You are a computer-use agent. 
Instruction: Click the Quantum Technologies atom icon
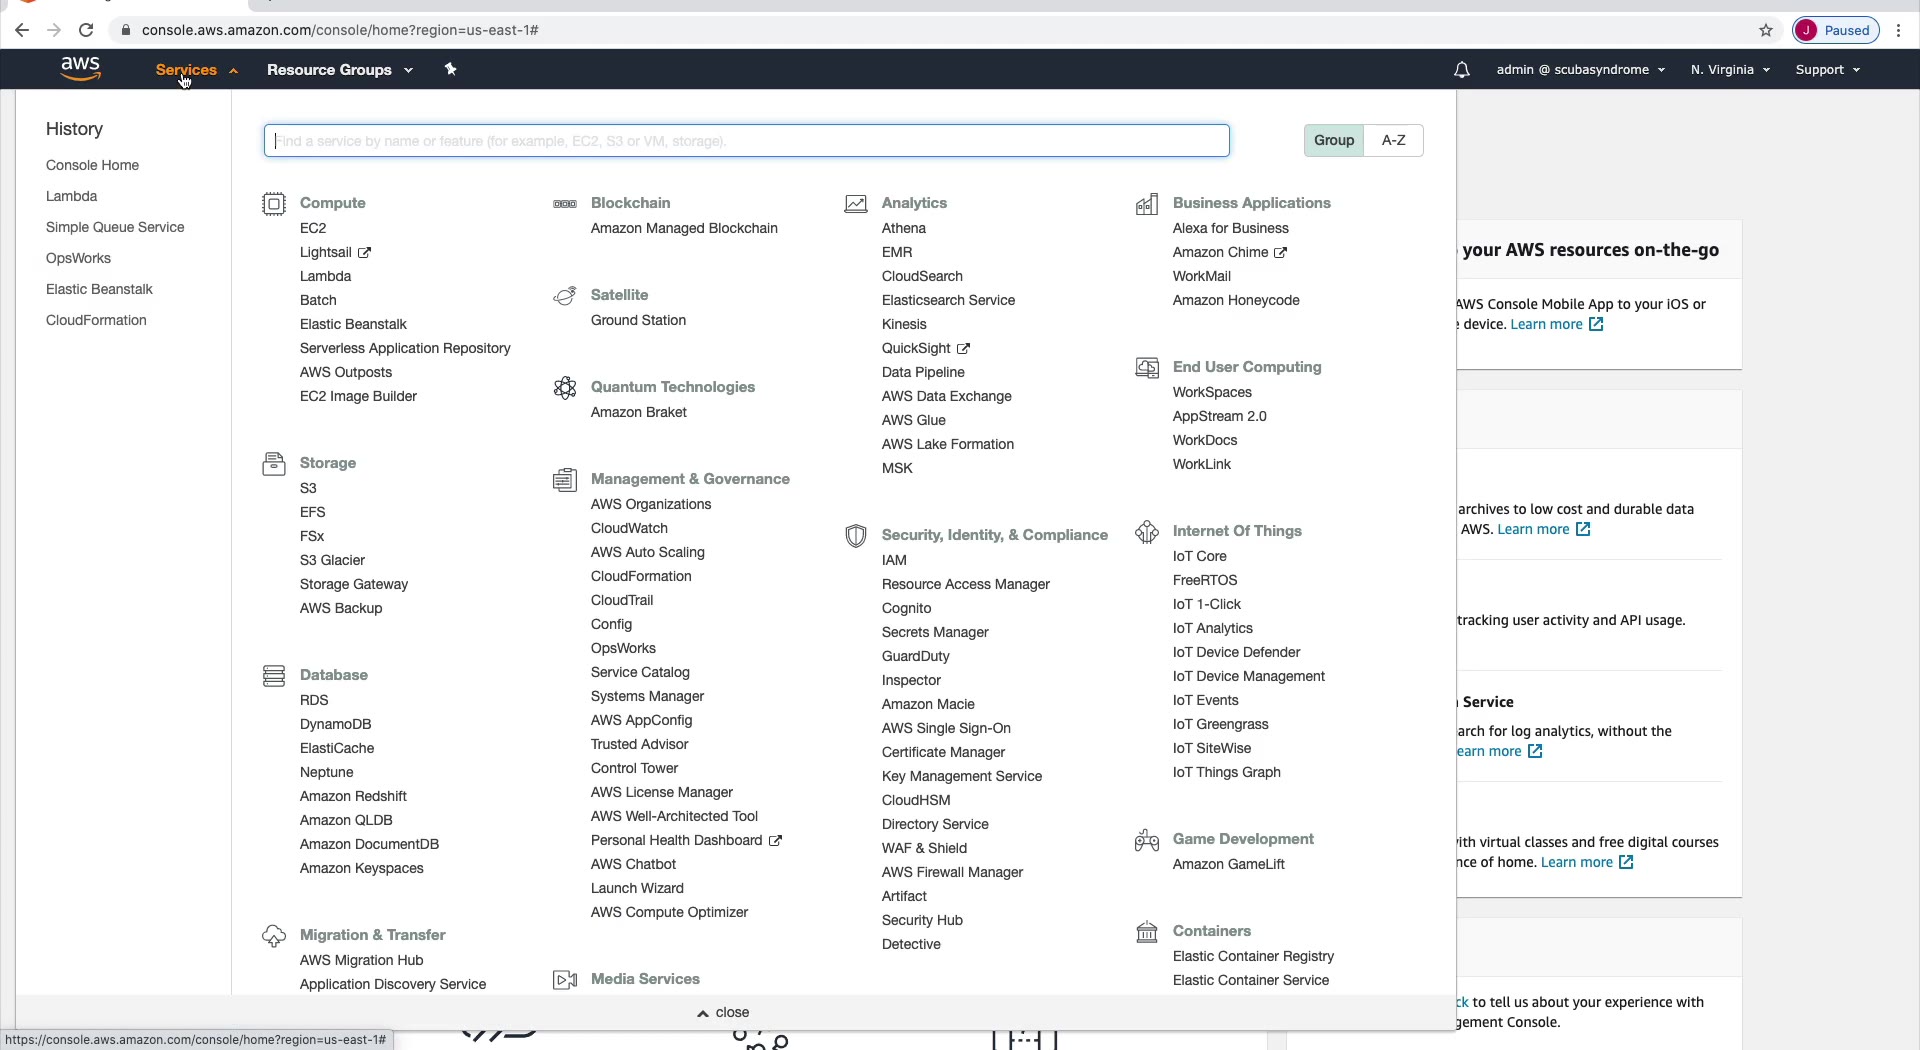pyautogui.click(x=565, y=388)
